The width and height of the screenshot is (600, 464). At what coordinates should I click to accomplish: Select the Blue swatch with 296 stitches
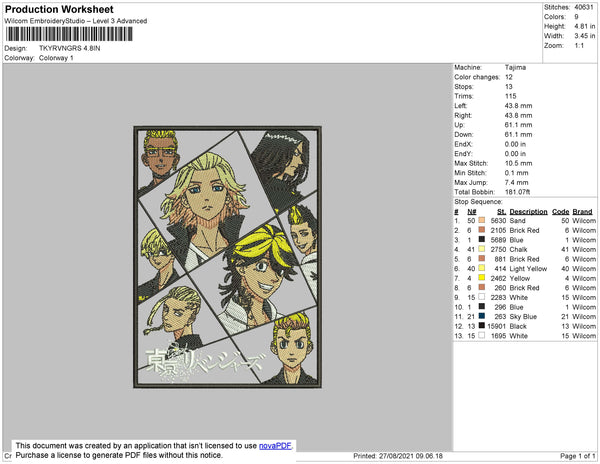pyautogui.click(x=481, y=306)
